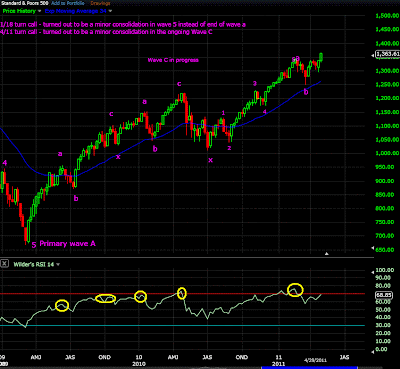The height and width of the screenshot is (369, 400).
Task: Click the '1/18 turn call' annotation line
Action: point(123,24)
